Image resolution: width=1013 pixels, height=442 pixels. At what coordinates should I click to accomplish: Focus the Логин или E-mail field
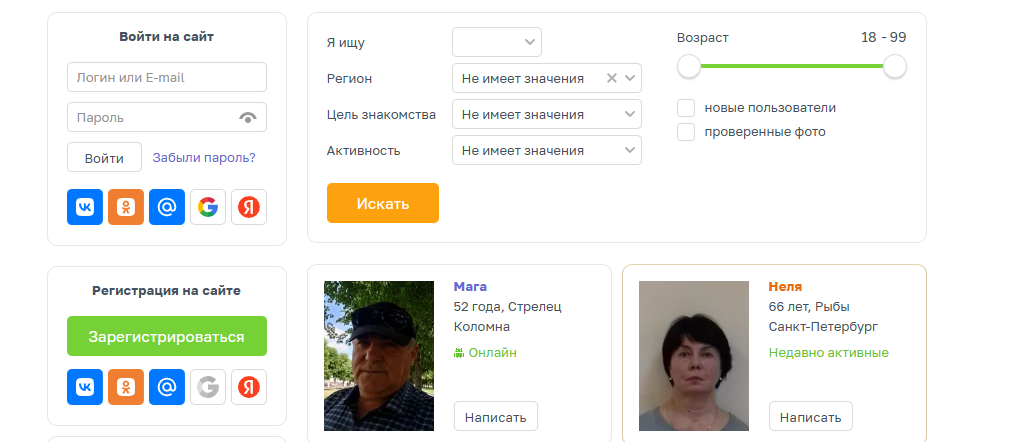click(x=167, y=77)
